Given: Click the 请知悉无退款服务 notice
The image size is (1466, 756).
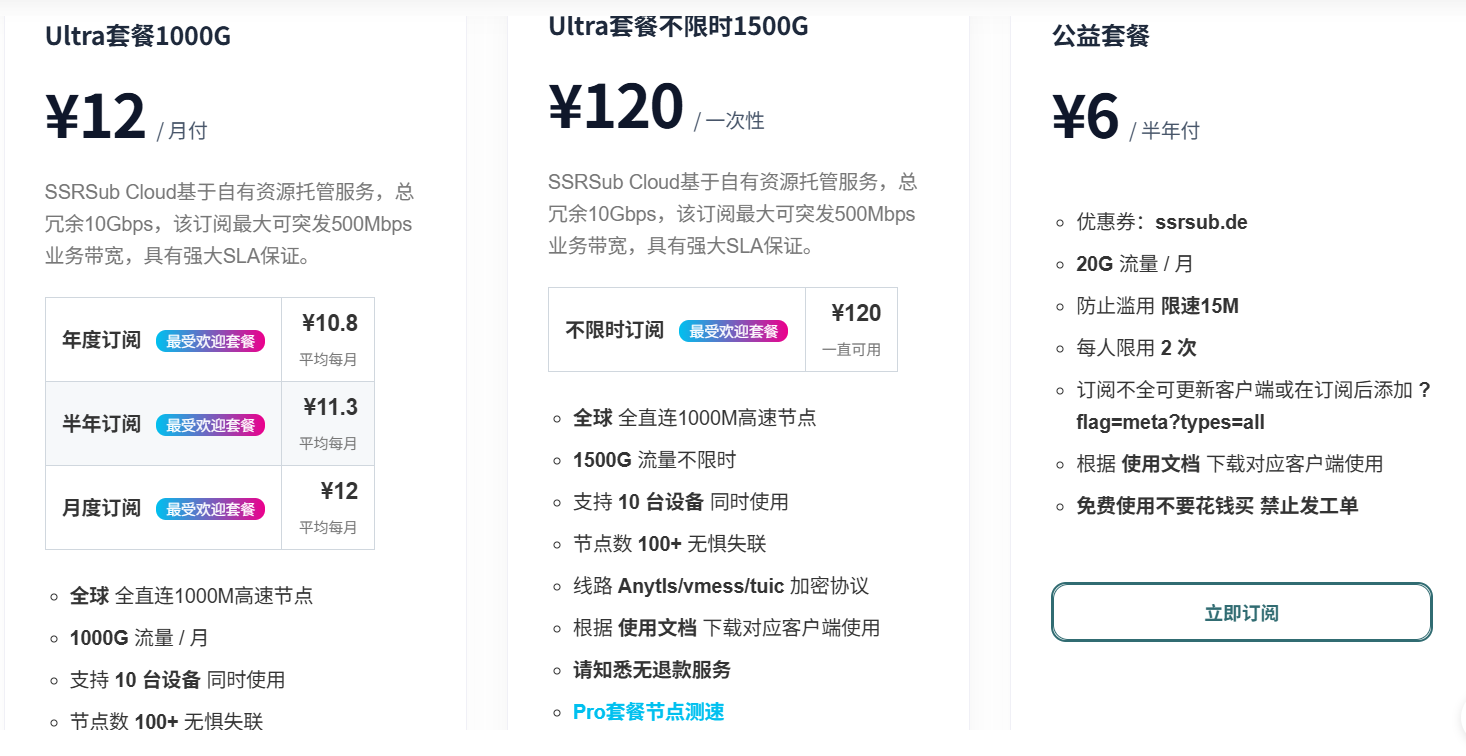Looking at the screenshot, I should (651, 670).
